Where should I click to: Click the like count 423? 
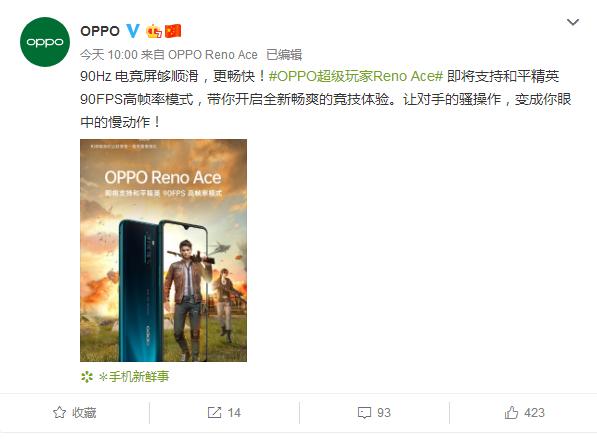pos(534,413)
